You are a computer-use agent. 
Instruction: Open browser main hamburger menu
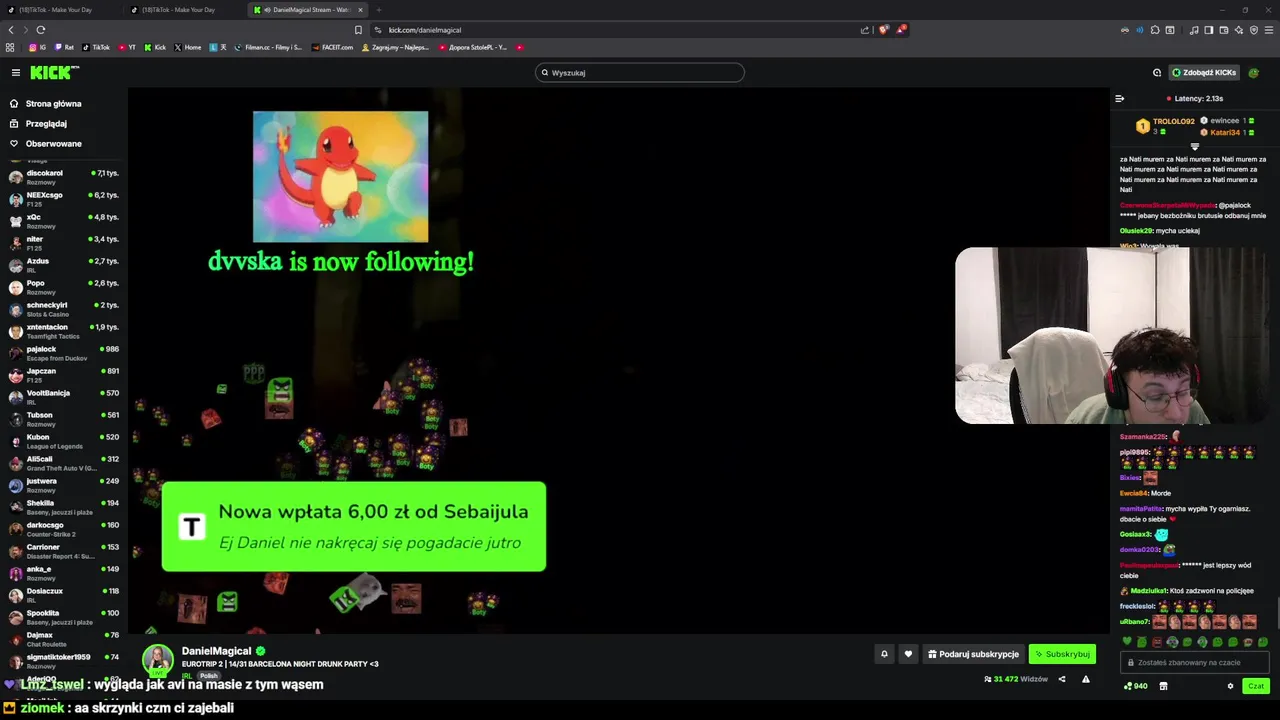pyautogui.click(x=1270, y=30)
